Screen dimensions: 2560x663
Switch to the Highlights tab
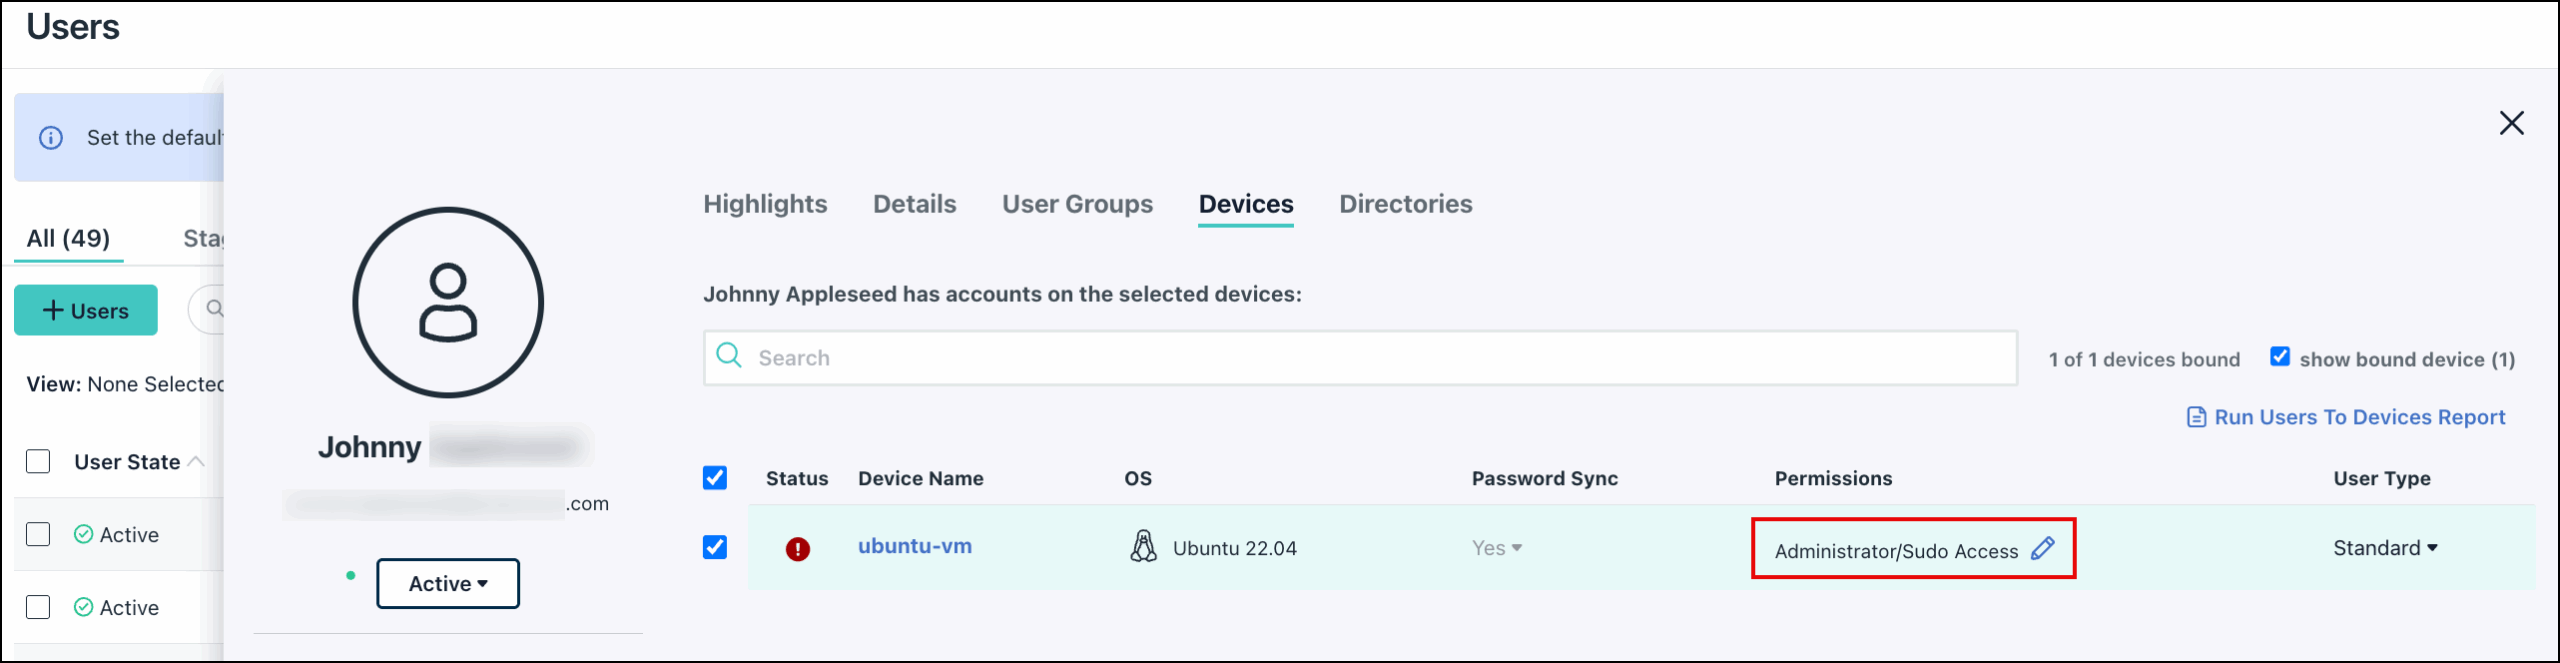coord(765,204)
